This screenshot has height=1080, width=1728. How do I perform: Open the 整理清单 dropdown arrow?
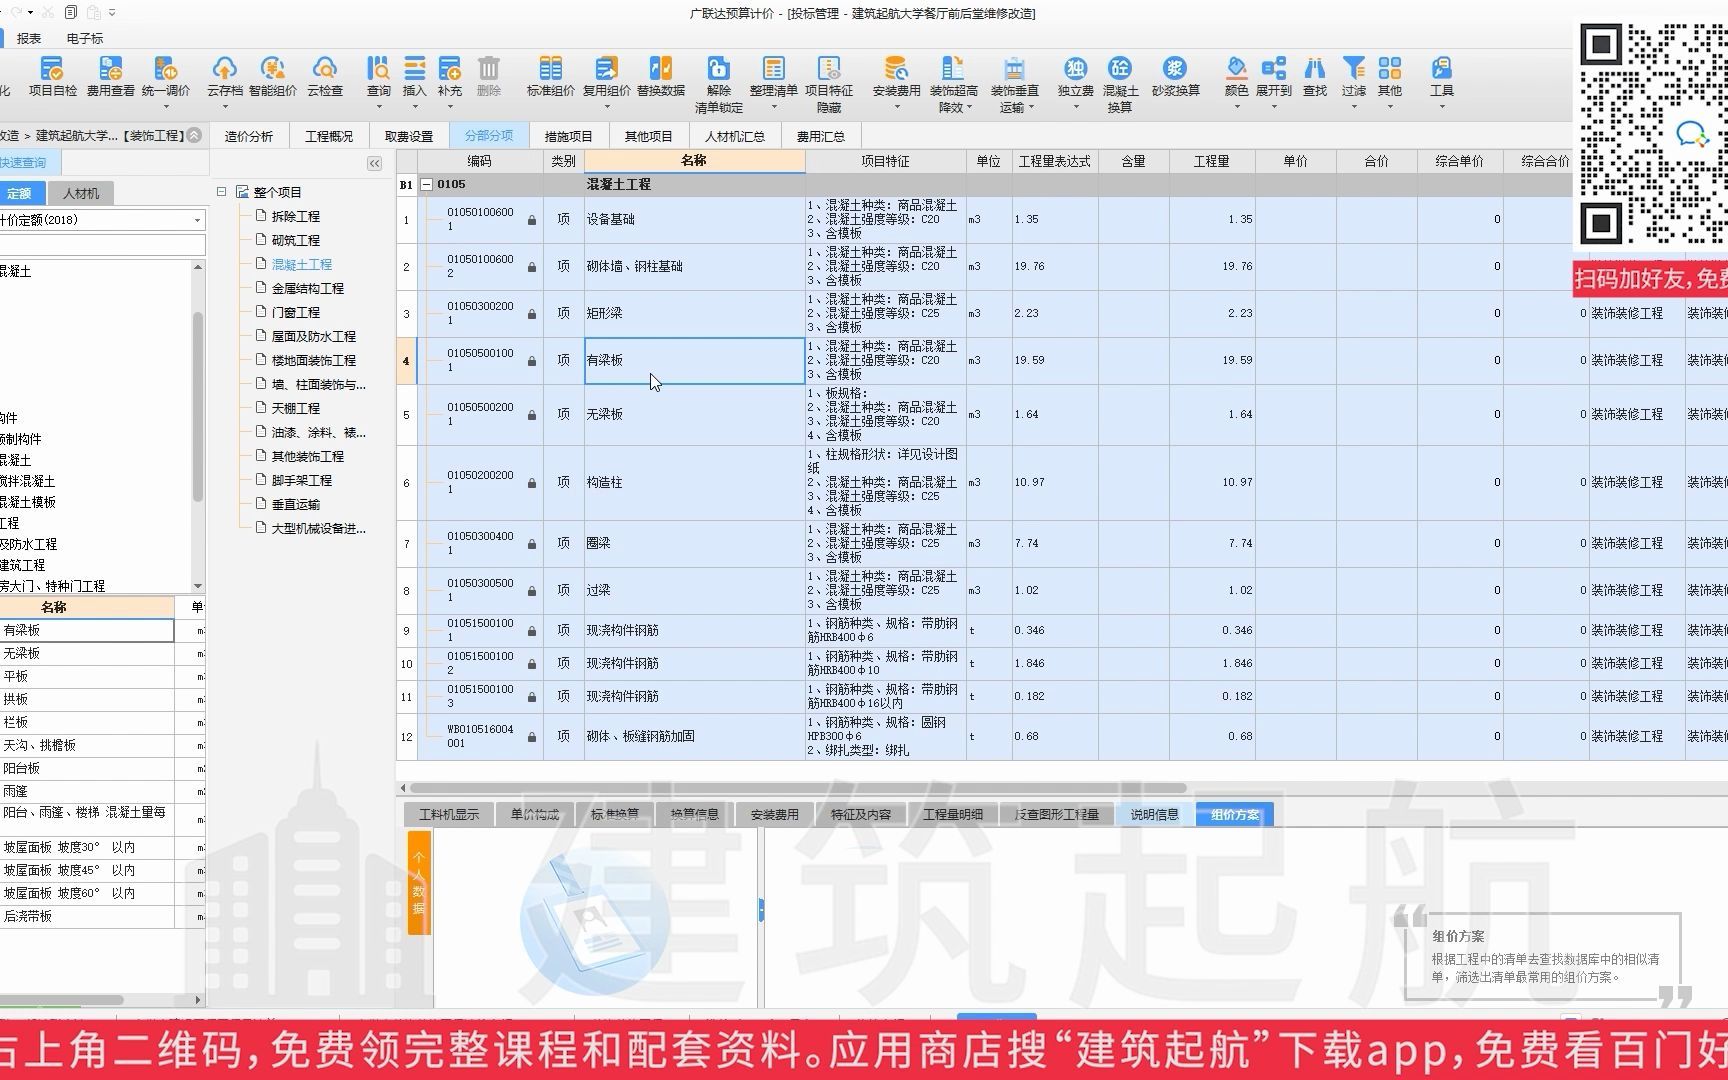click(773, 106)
